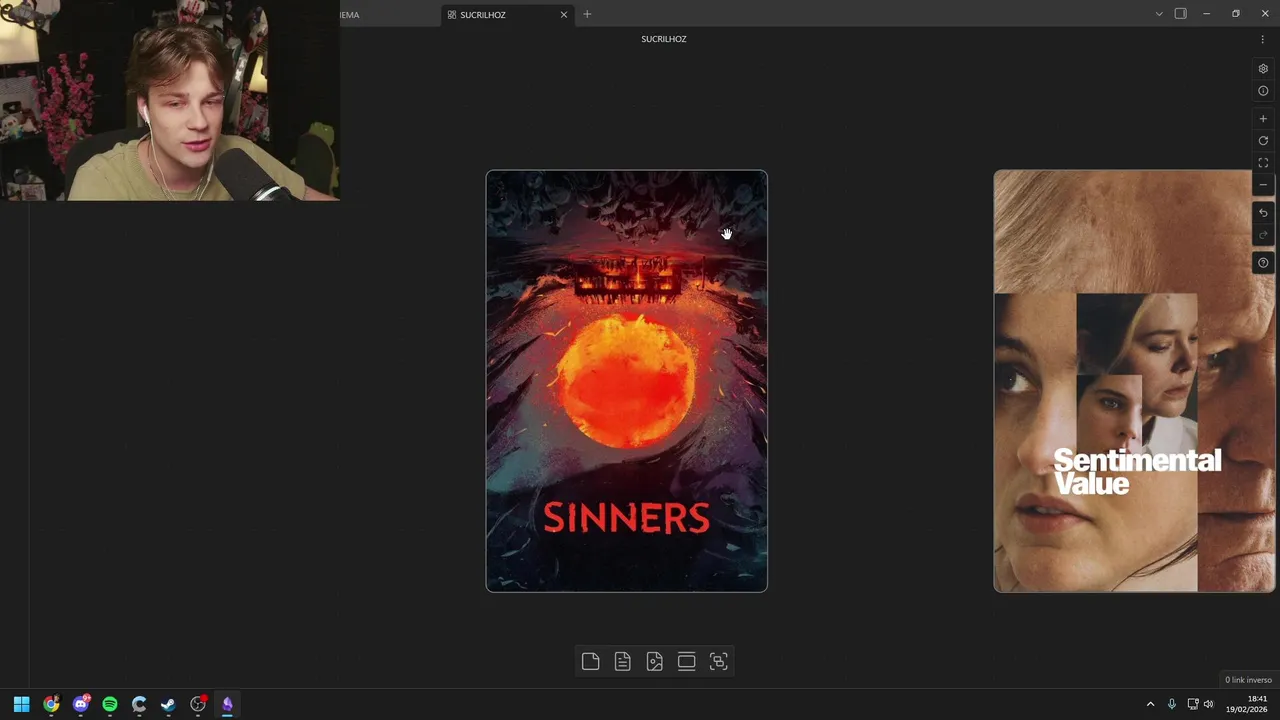Open the white C app in taskbar
The height and width of the screenshot is (720, 1280).
(x=139, y=704)
